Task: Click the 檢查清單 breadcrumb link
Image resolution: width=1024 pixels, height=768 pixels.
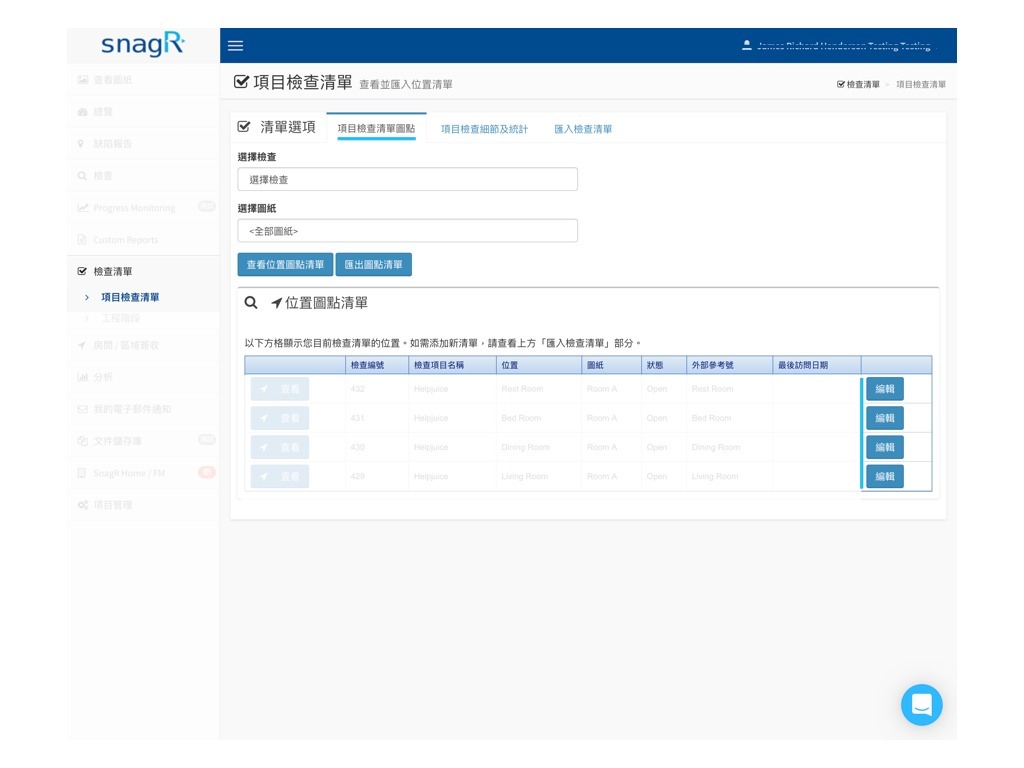Action: pyautogui.click(x=858, y=84)
